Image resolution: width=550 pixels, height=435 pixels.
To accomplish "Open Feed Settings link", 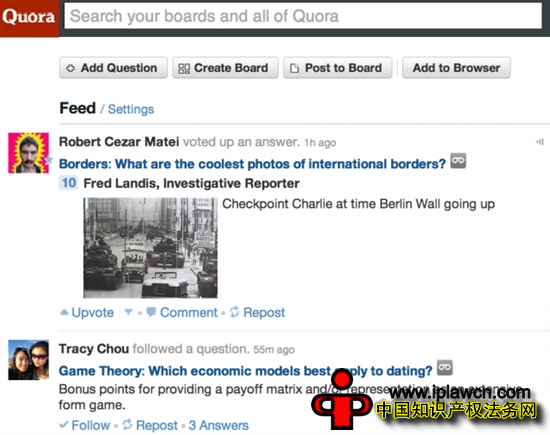I will (131, 109).
